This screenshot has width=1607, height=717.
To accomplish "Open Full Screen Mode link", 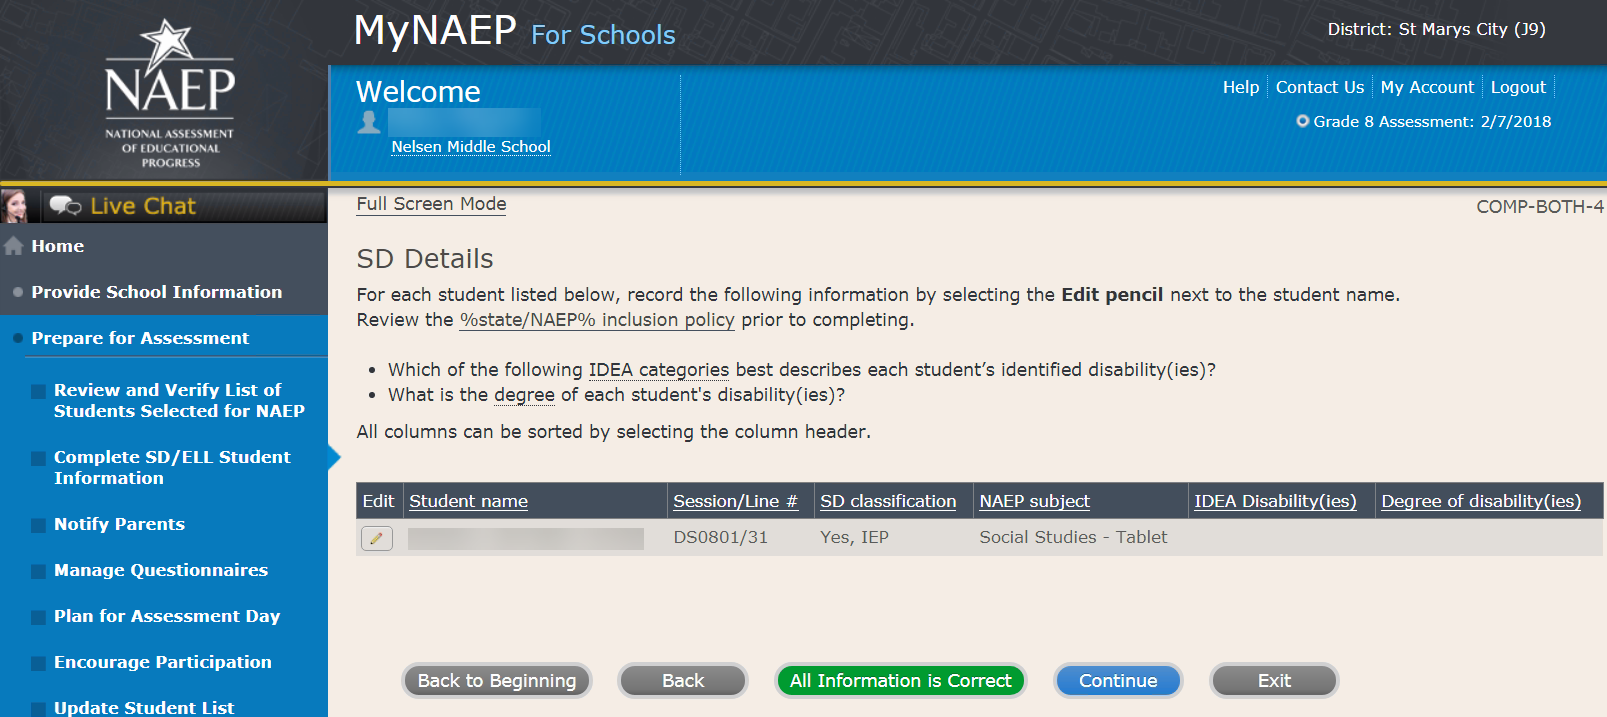I will pyautogui.click(x=431, y=204).
